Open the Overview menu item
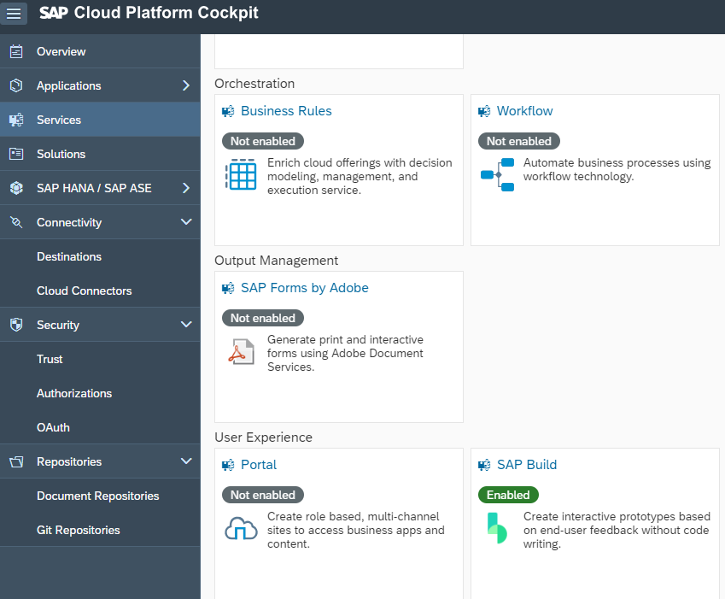This screenshot has width=725, height=599. coord(100,51)
